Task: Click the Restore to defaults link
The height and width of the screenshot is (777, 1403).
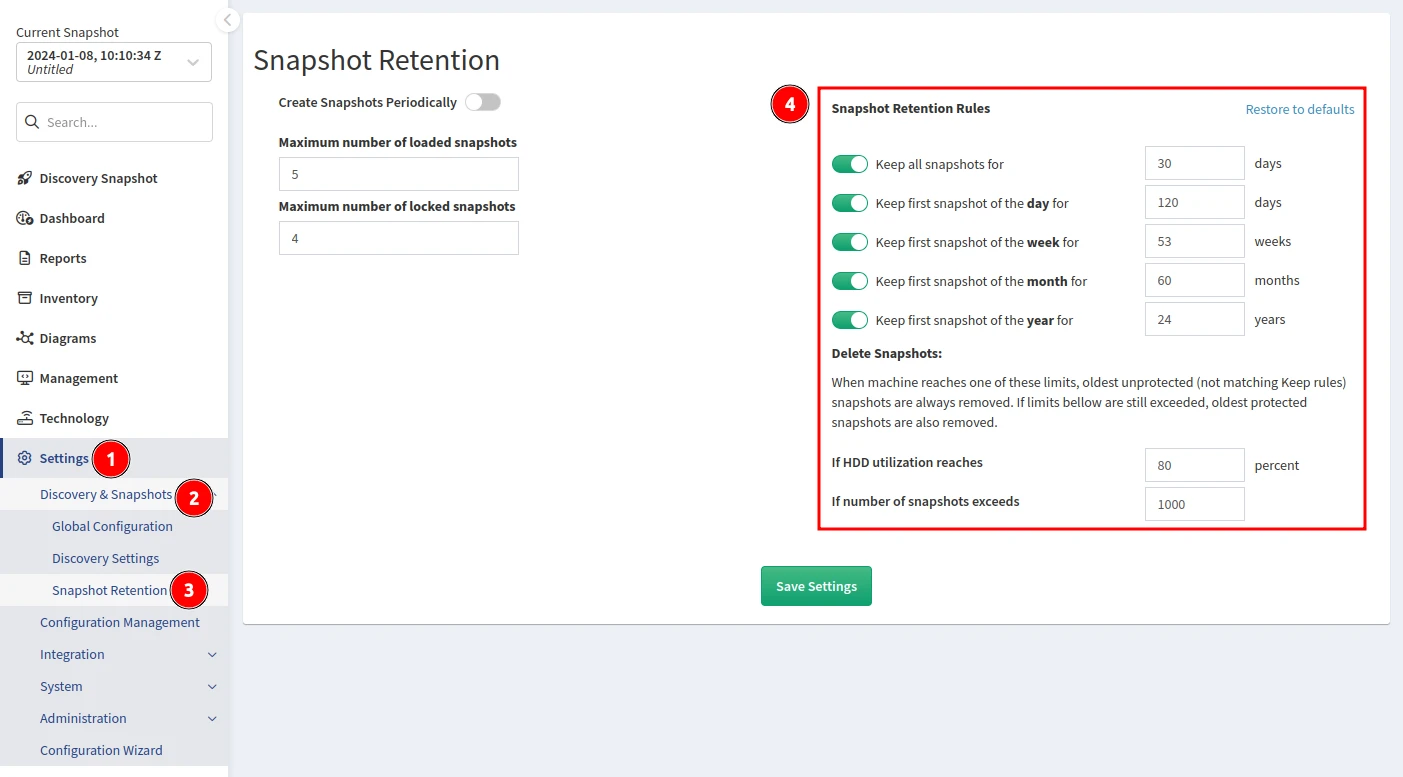Action: coord(1299,109)
